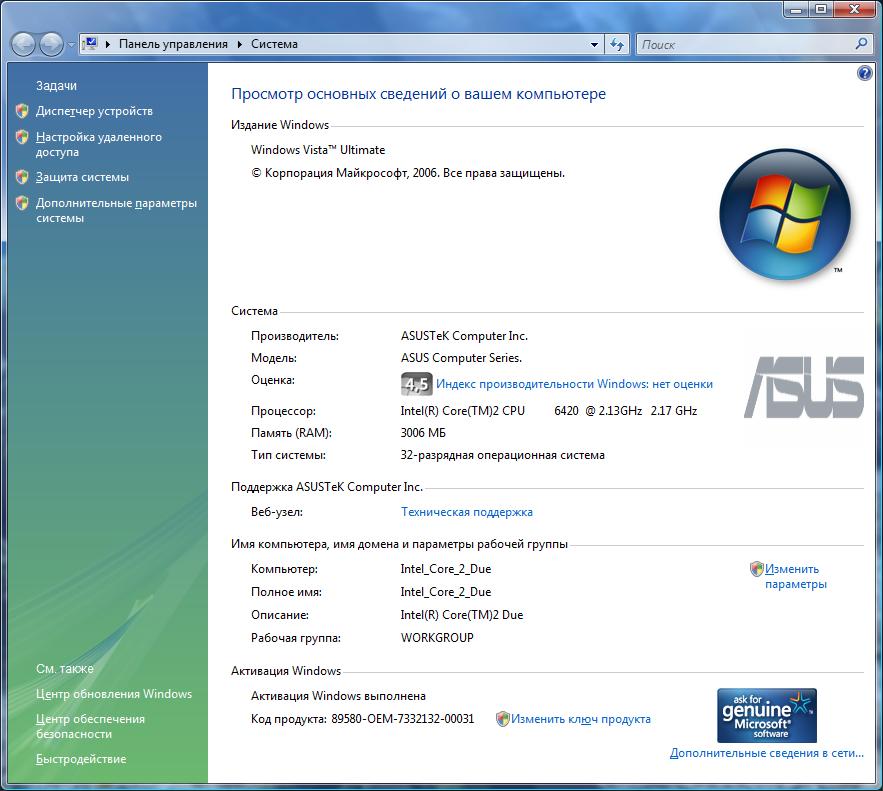Click the Корпорация Майкрософт copyright line
883x791 pixels.
coord(408,173)
